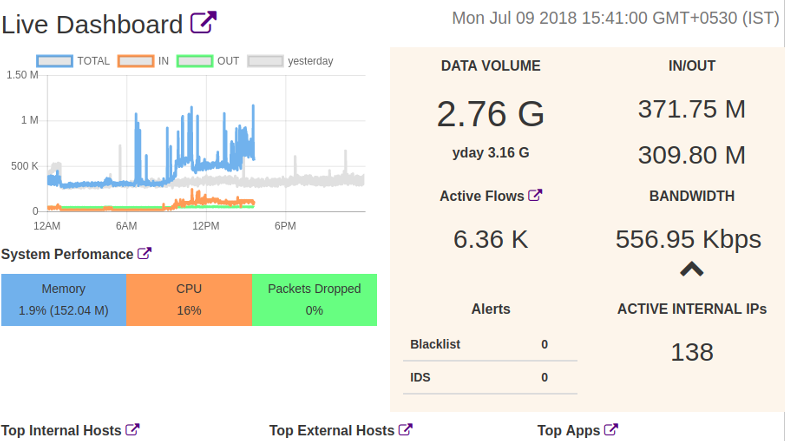The height and width of the screenshot is (441, 785).
Task: Open System Performance external link icon
Action: (144, 254)
